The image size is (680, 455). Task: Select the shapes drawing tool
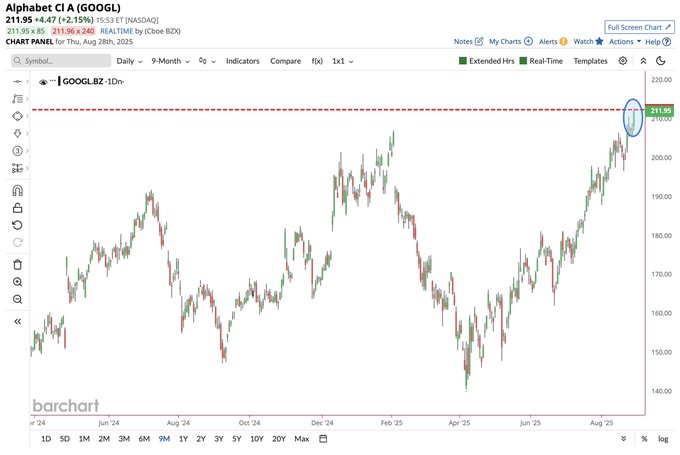coord(17,116)
